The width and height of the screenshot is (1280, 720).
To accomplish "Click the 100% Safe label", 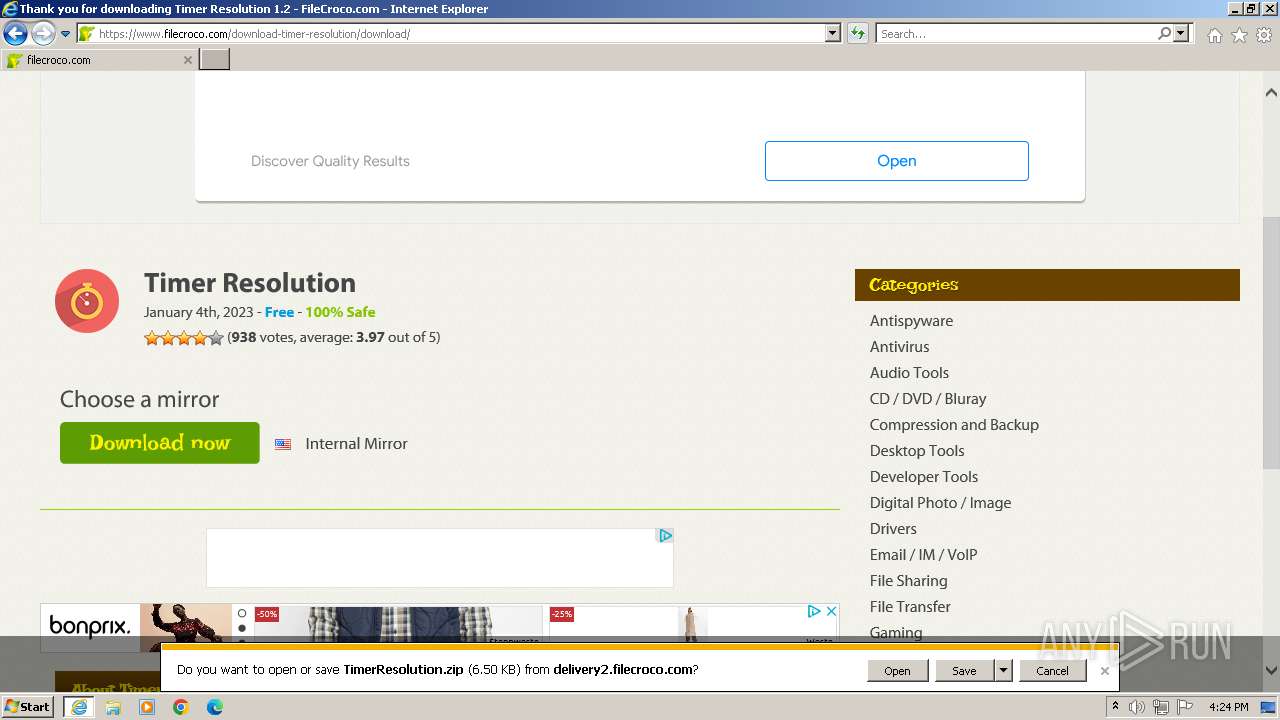I will 340,312.
